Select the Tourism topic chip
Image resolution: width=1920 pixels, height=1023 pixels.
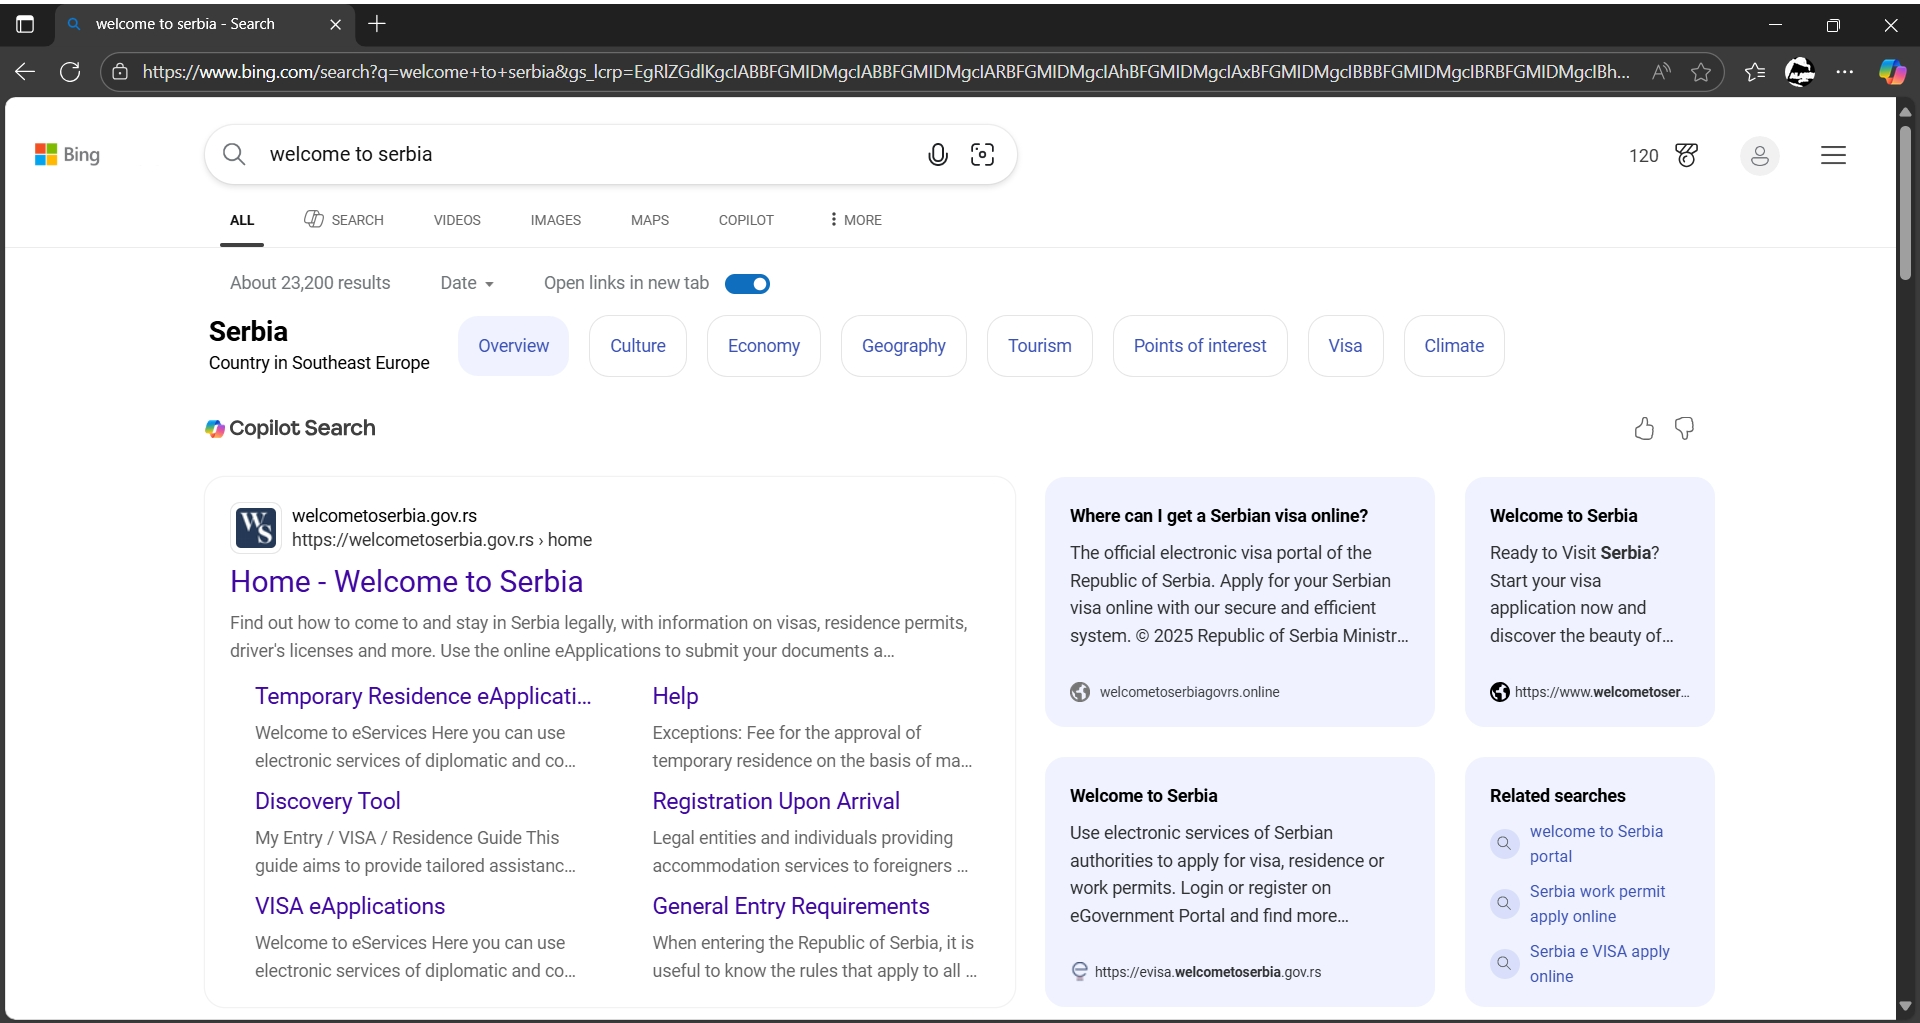1039,346
